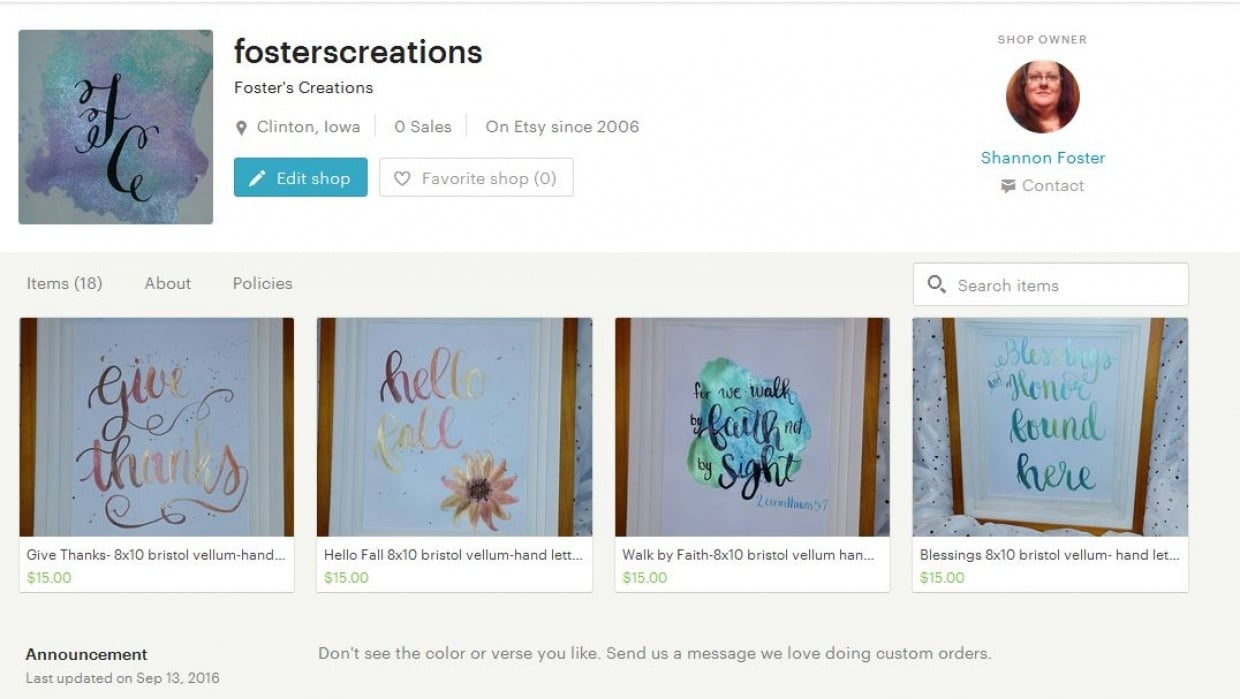
Task: Switch to the About tab
Action: click(x=166, y=283)
